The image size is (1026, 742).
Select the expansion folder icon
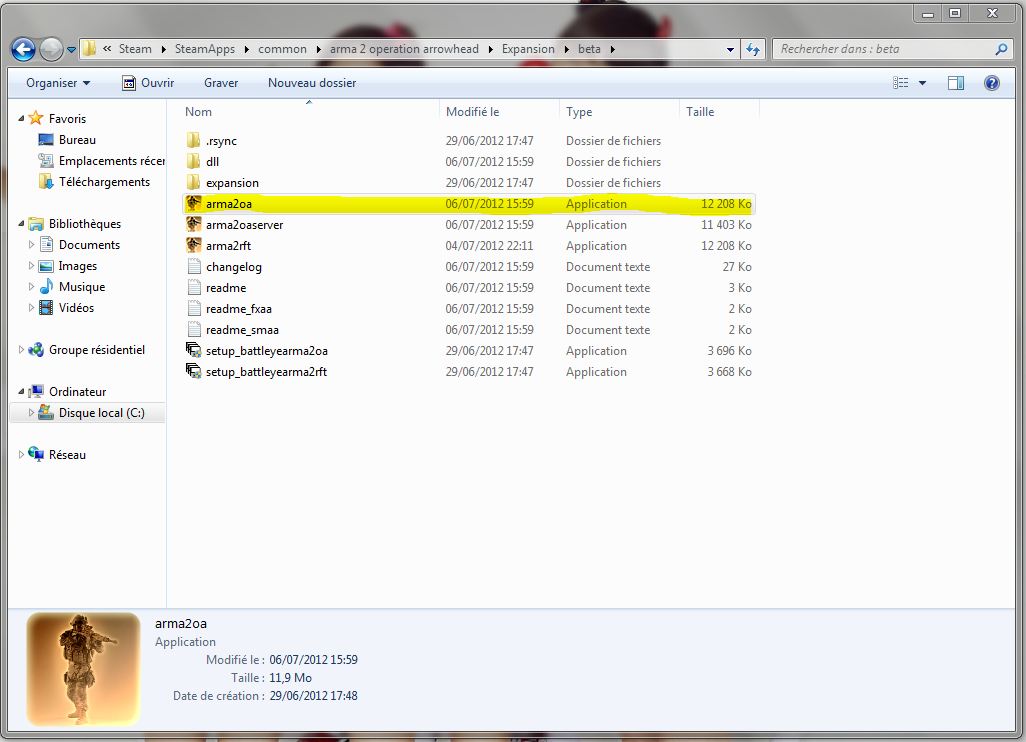click(194, 182)
